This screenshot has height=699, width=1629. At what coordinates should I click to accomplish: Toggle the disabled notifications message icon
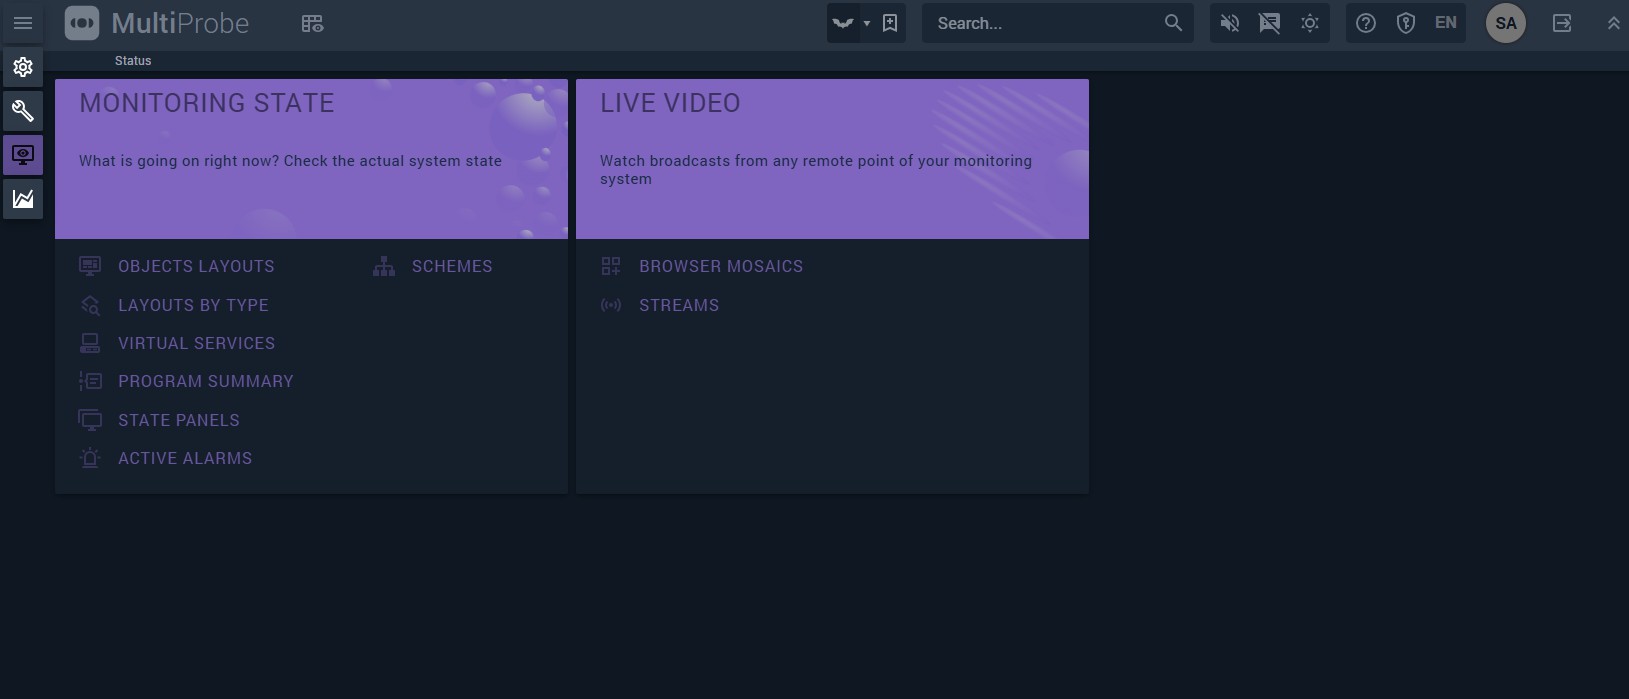point(1269,23)
